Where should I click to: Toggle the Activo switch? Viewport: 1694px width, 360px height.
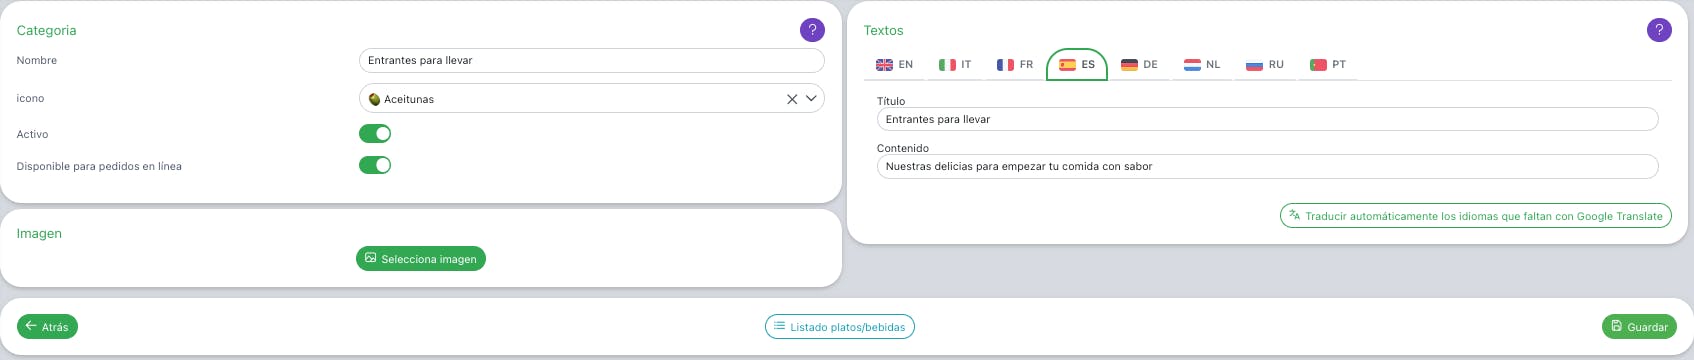375,133
